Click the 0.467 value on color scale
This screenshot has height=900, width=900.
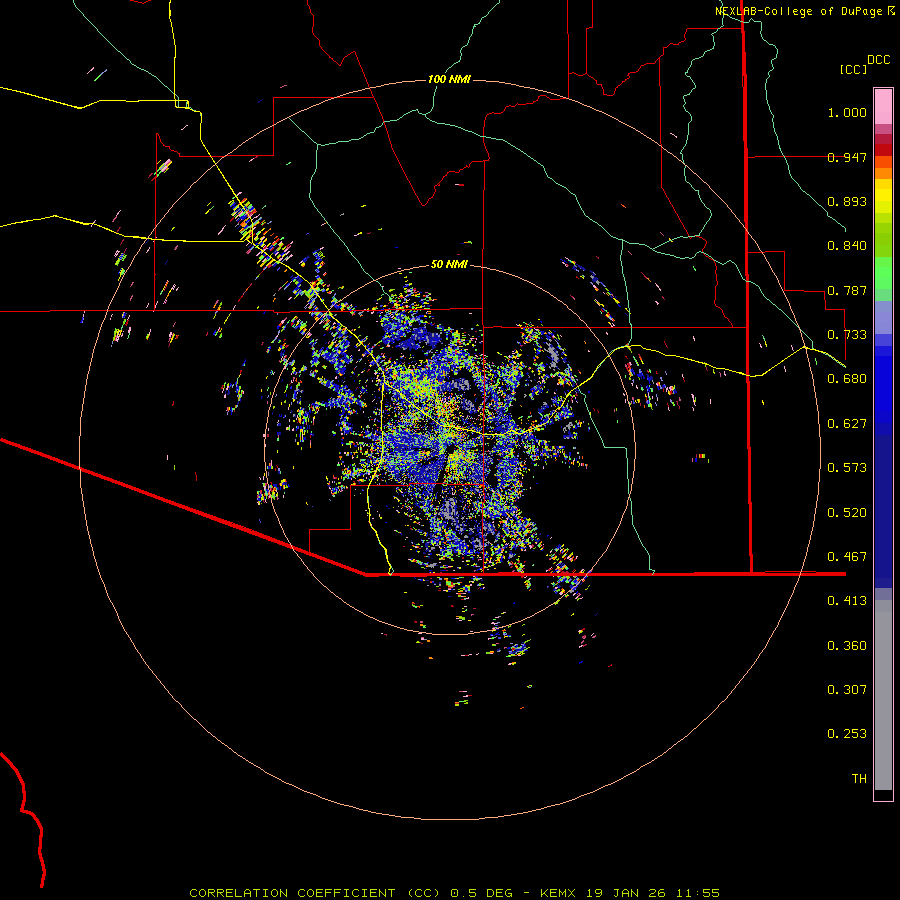pos(847,557)
